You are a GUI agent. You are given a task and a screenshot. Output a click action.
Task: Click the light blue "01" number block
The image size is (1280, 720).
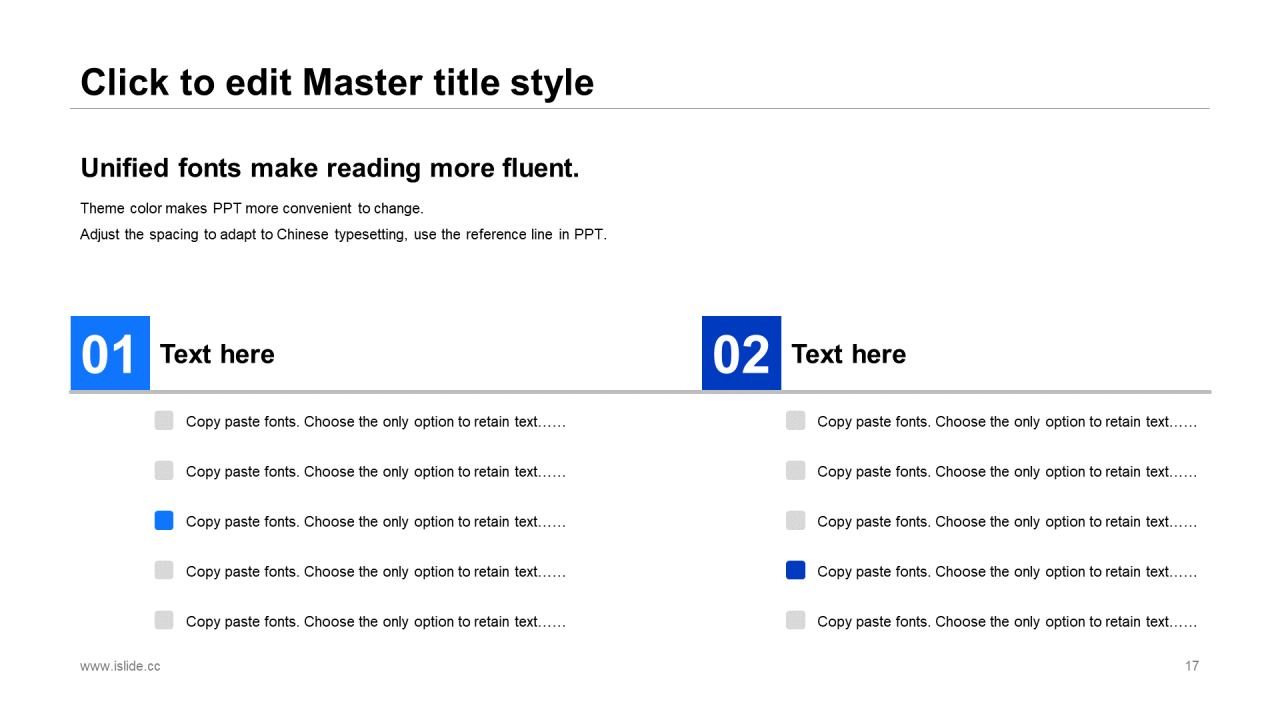click(x=110, y=353)
